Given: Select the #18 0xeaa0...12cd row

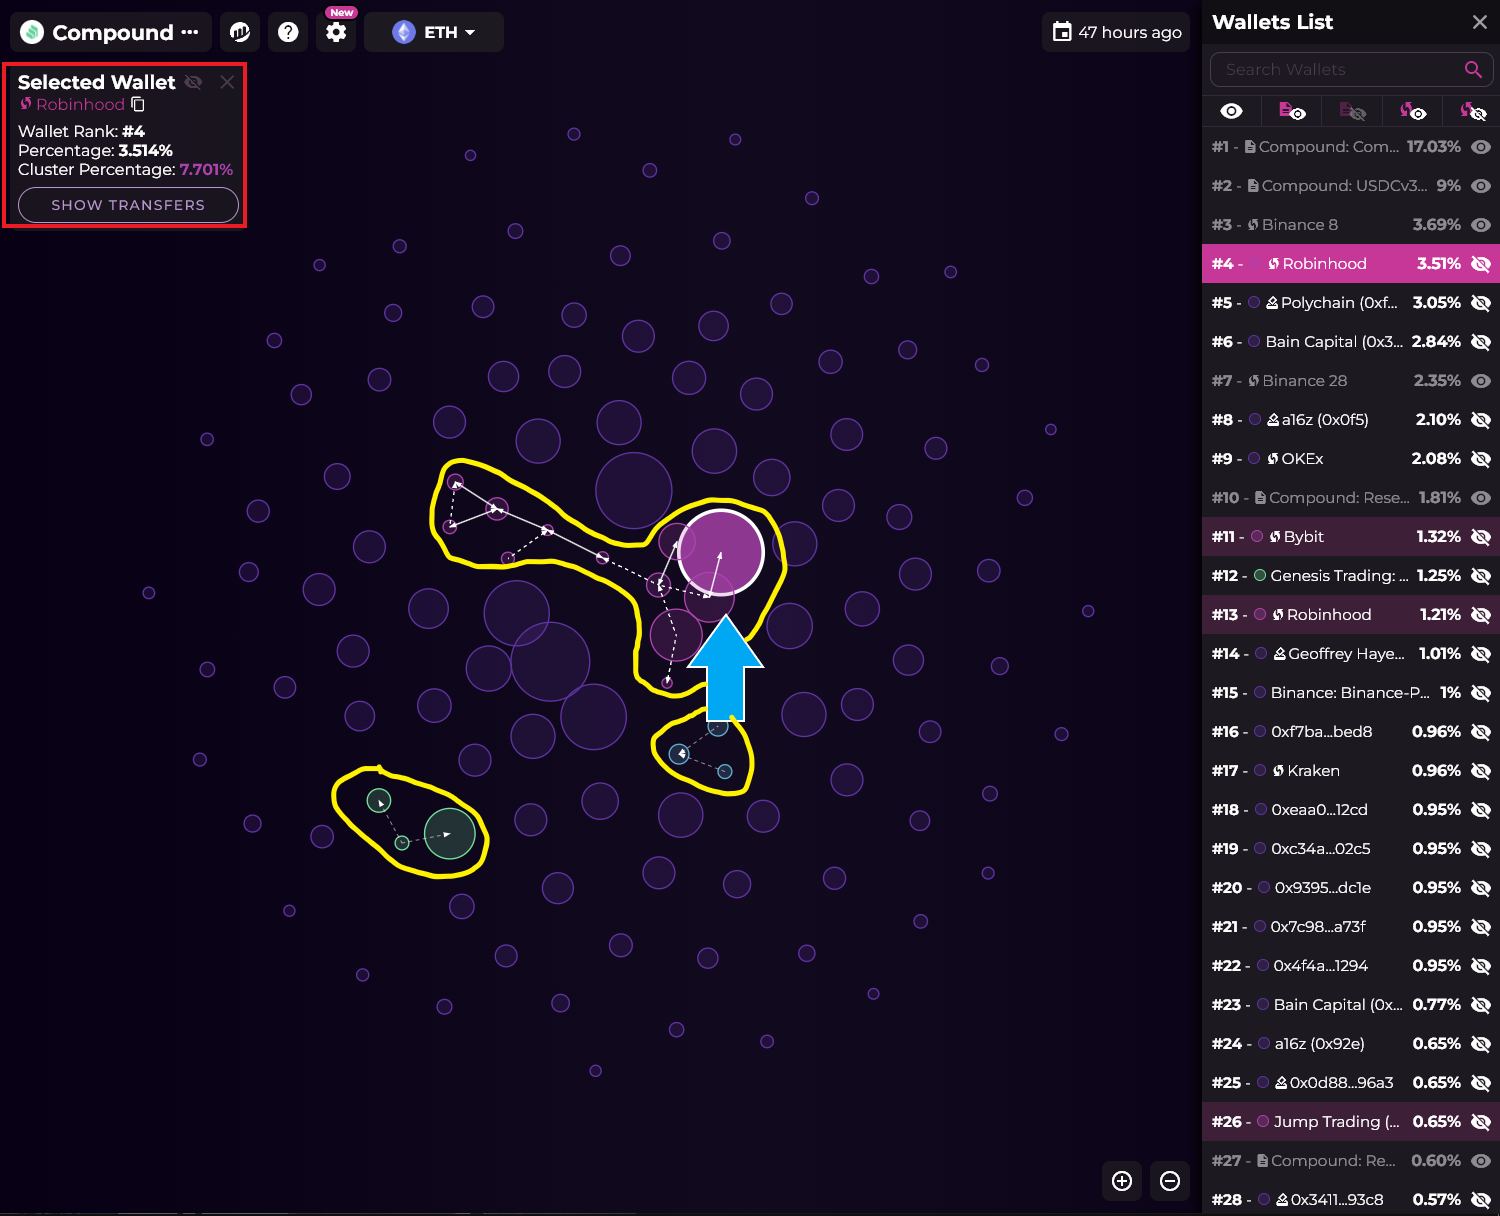Looking at the screenshot, I should [1351, 810].
